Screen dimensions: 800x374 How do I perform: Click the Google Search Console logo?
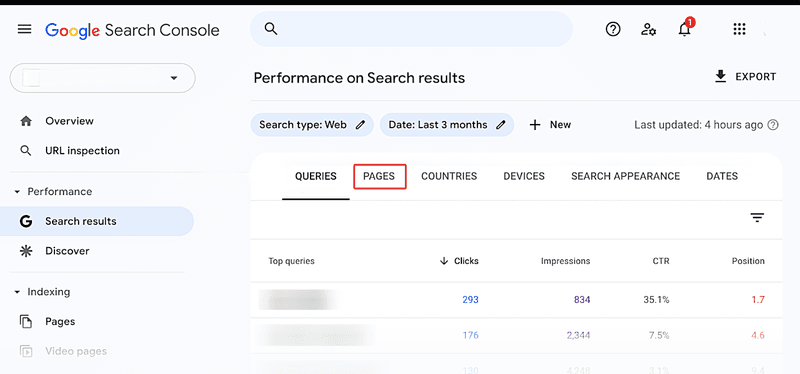coord(132,31)
